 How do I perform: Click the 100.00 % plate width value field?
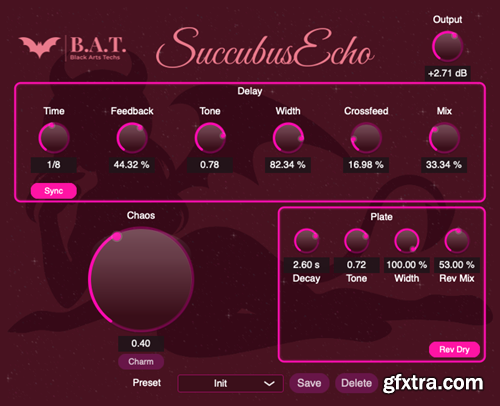click(407, 265)
